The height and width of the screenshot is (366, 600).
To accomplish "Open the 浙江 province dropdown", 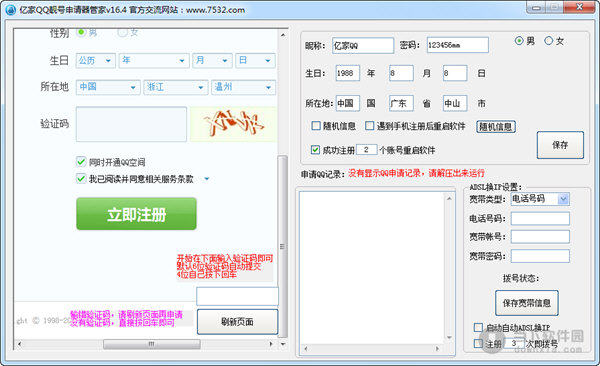I will click(x=176, y=87).
